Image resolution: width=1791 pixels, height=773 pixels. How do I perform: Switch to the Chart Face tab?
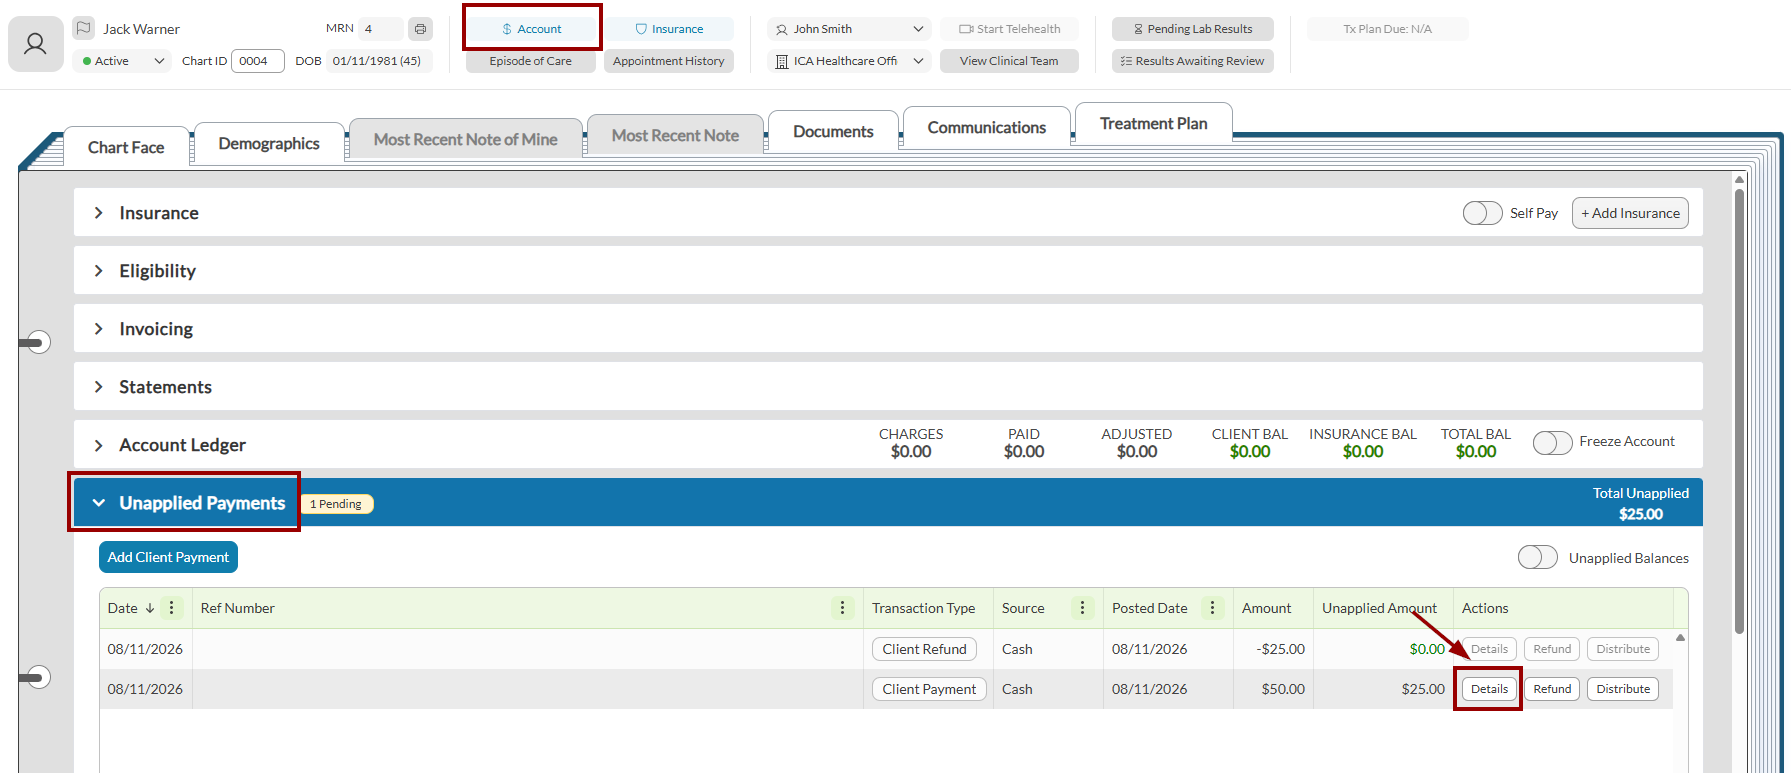[x=126, y=147]
